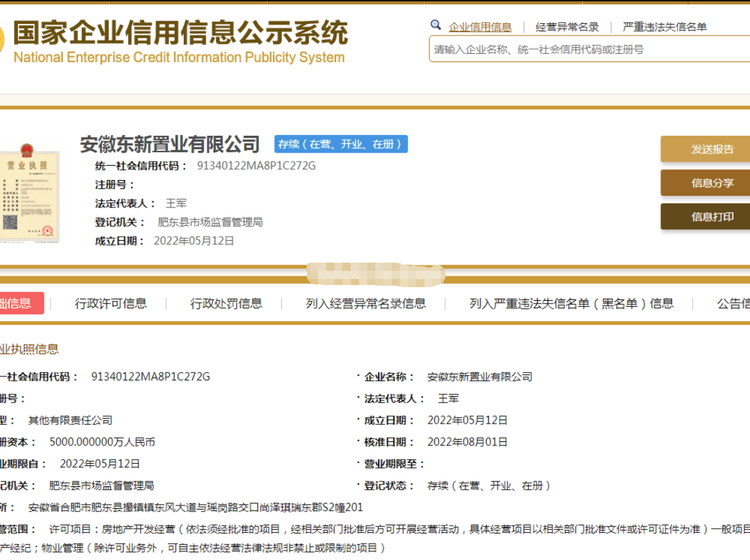This screenshot has height=560, width=750.
Task: Click the magnifier search icon
Action: coord(436,26)
